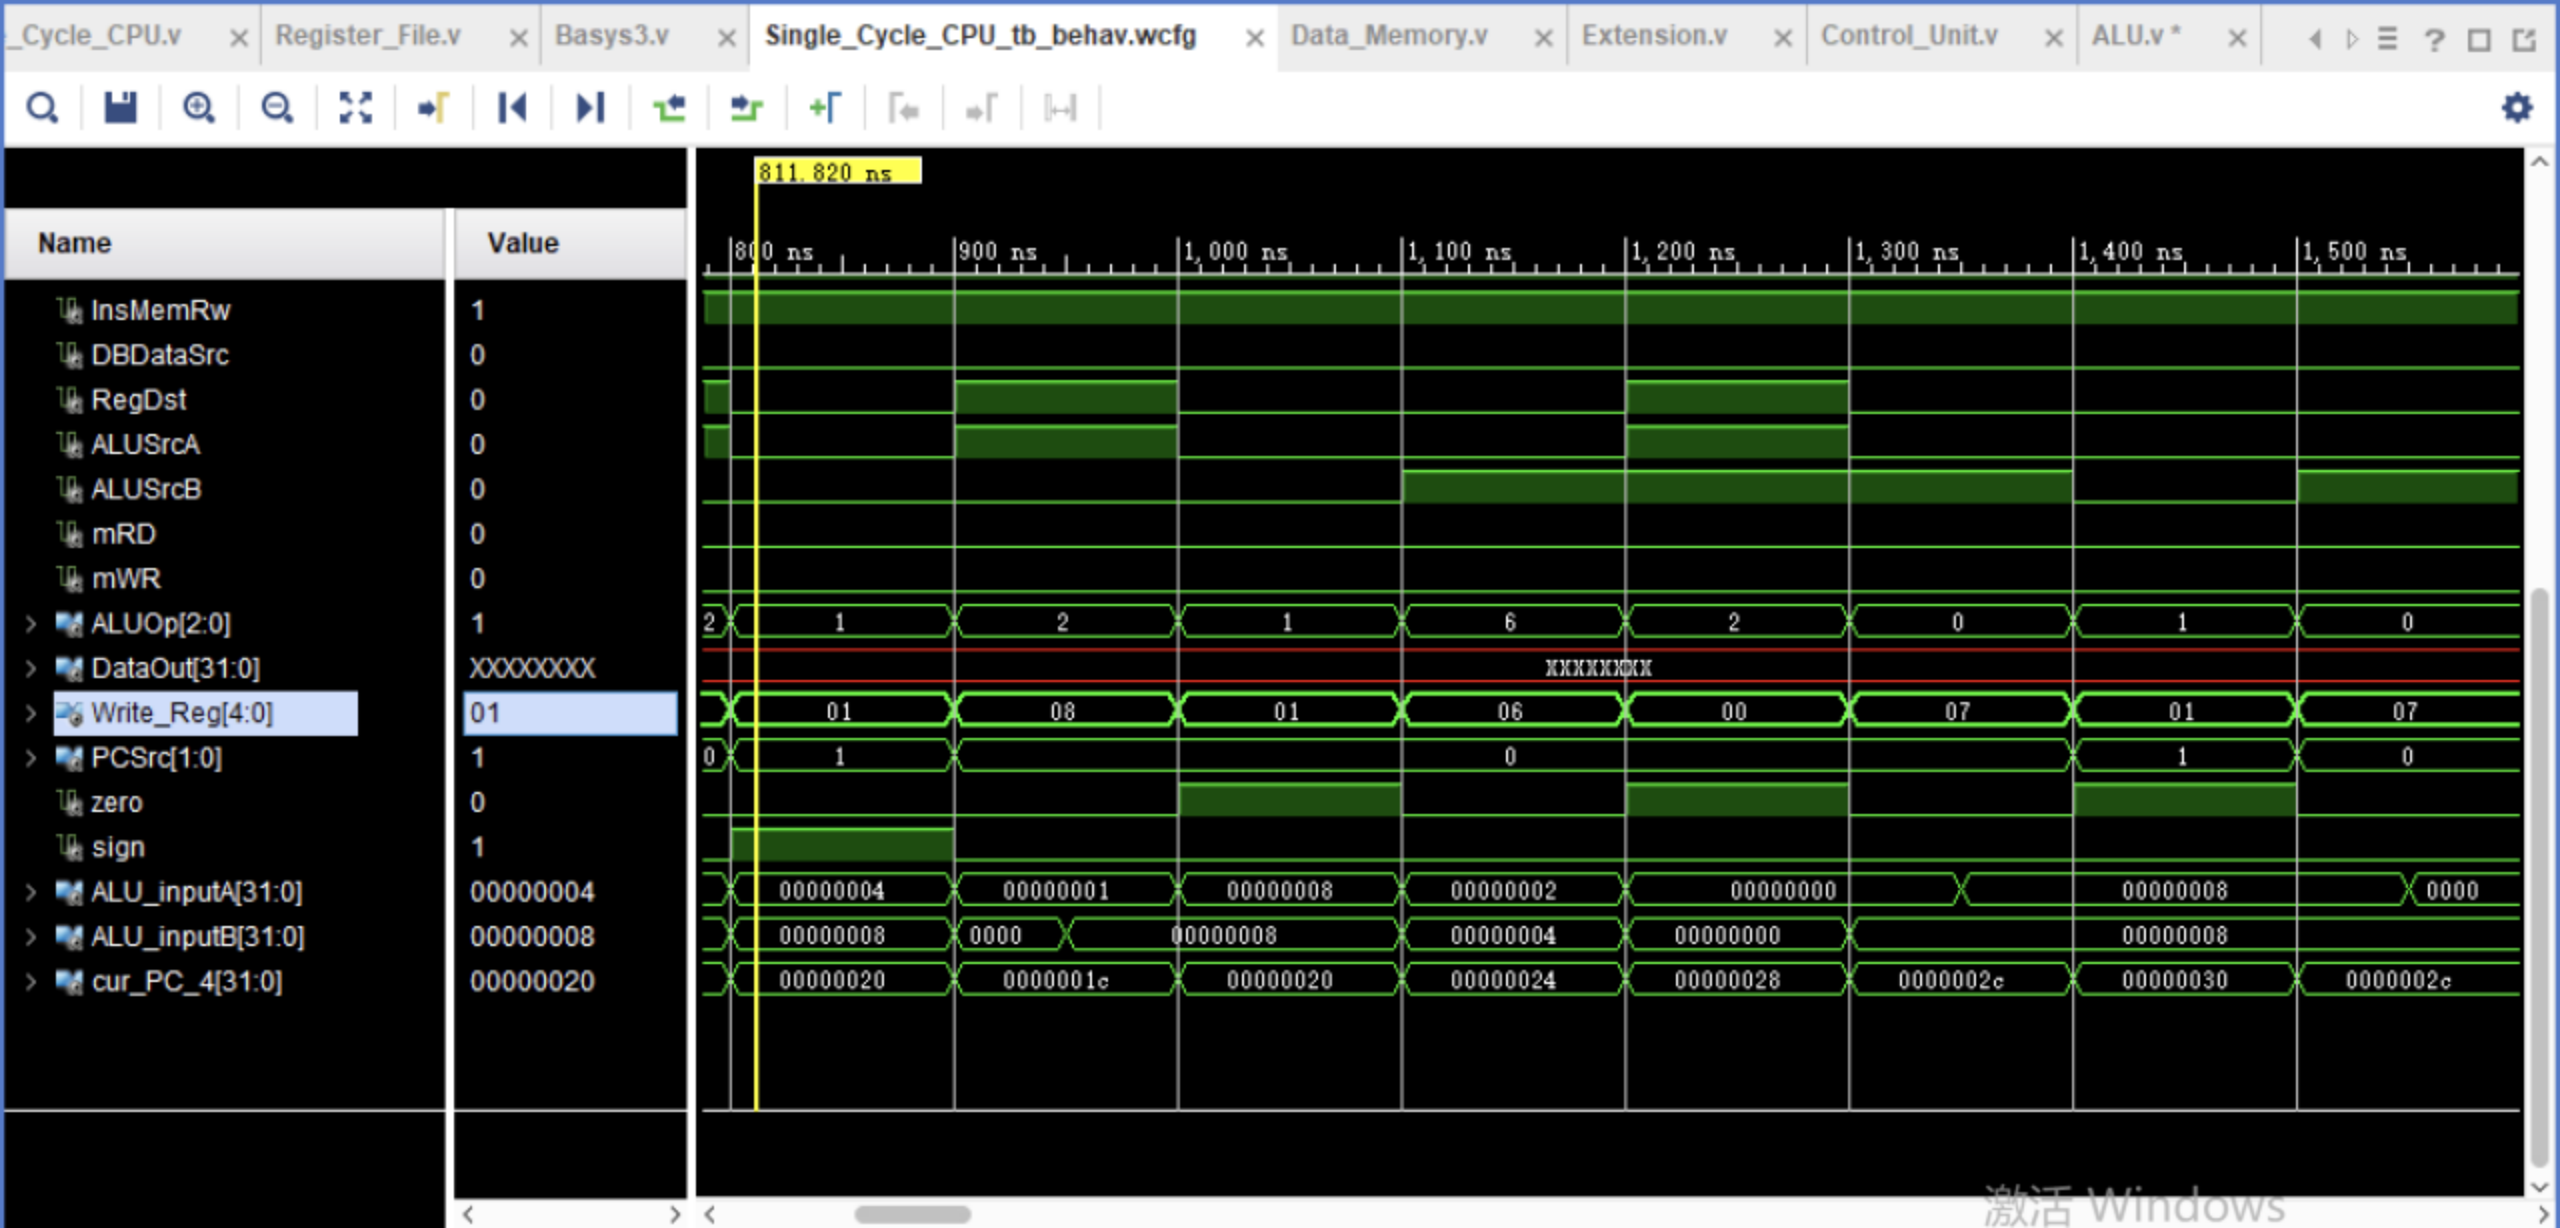Select the mRD signal
This screenshot has height=1228, width=2560.
tap(123, 534)
